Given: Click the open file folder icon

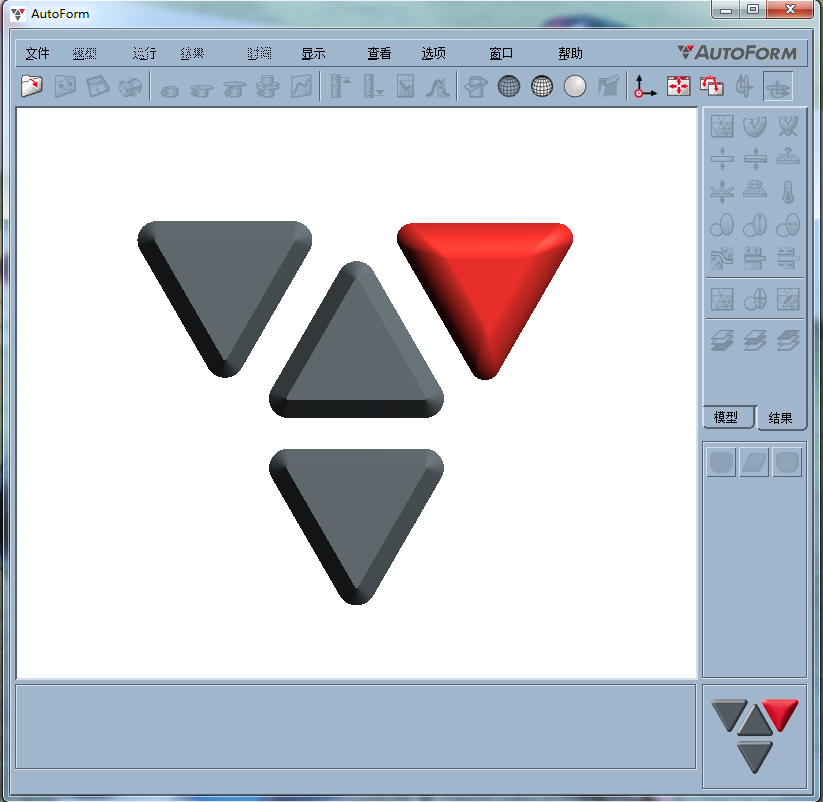Looking at the screenshot, I should click(31, 86).
